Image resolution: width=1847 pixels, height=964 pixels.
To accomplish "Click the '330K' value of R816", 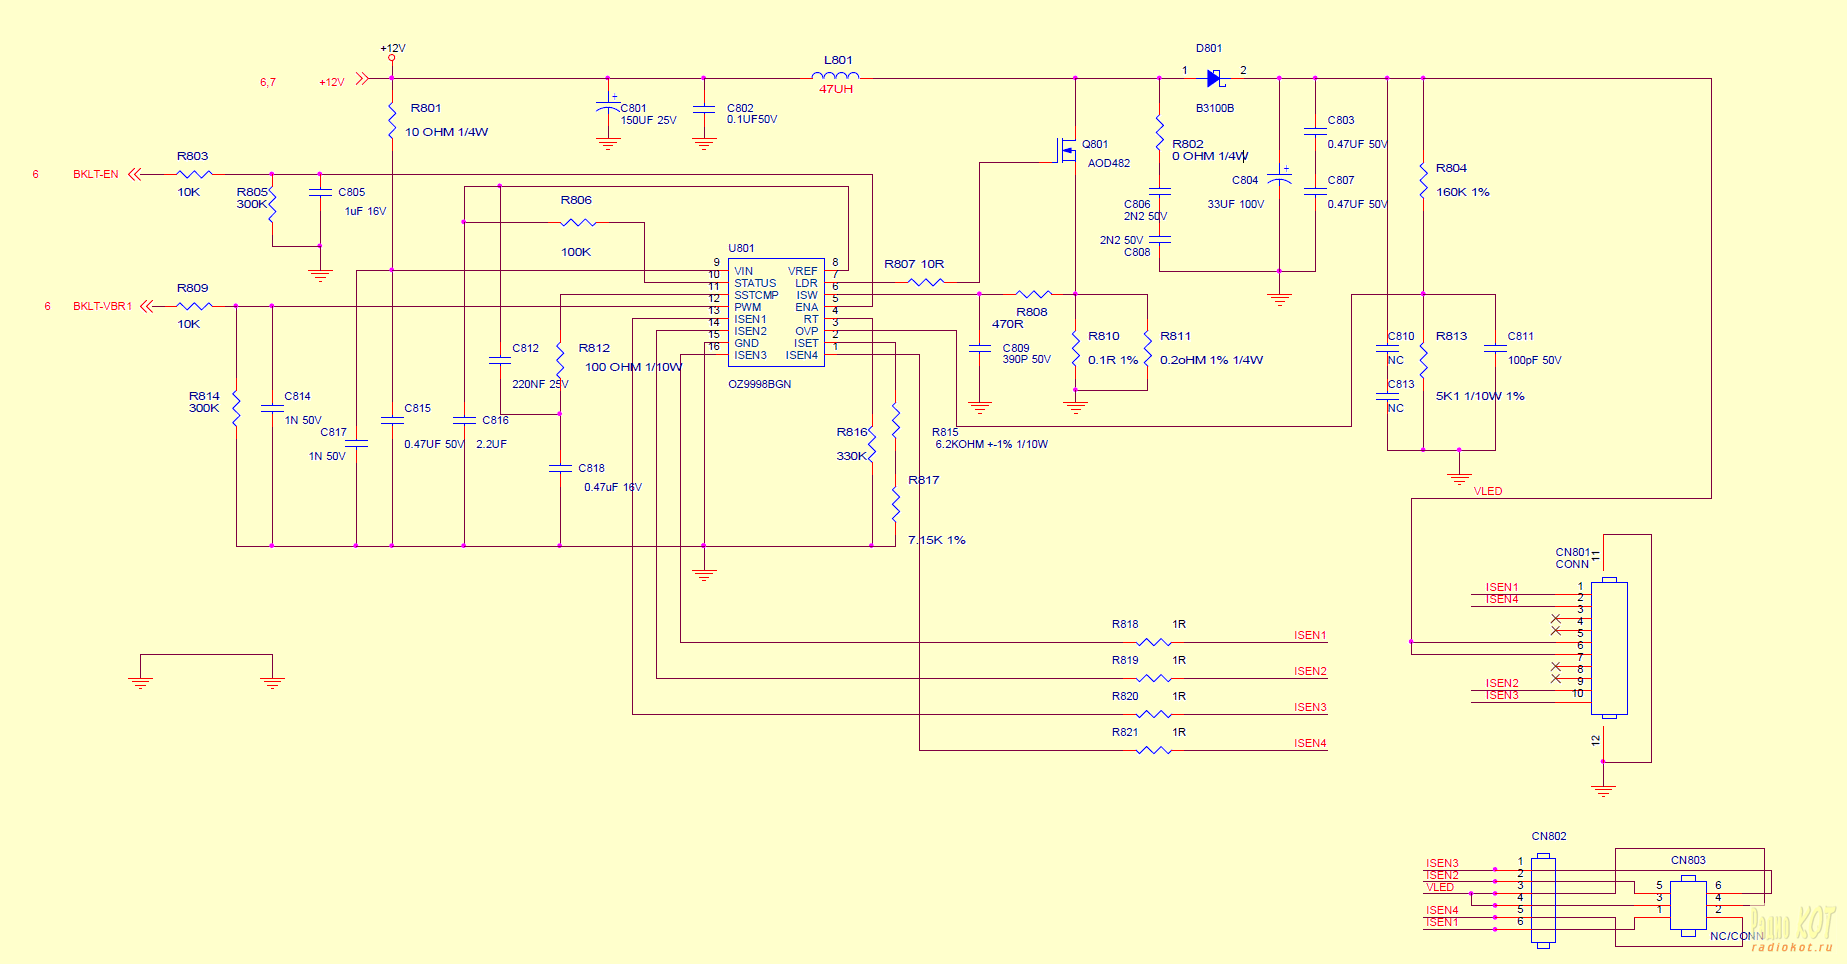I will click(x=852, y=456).
